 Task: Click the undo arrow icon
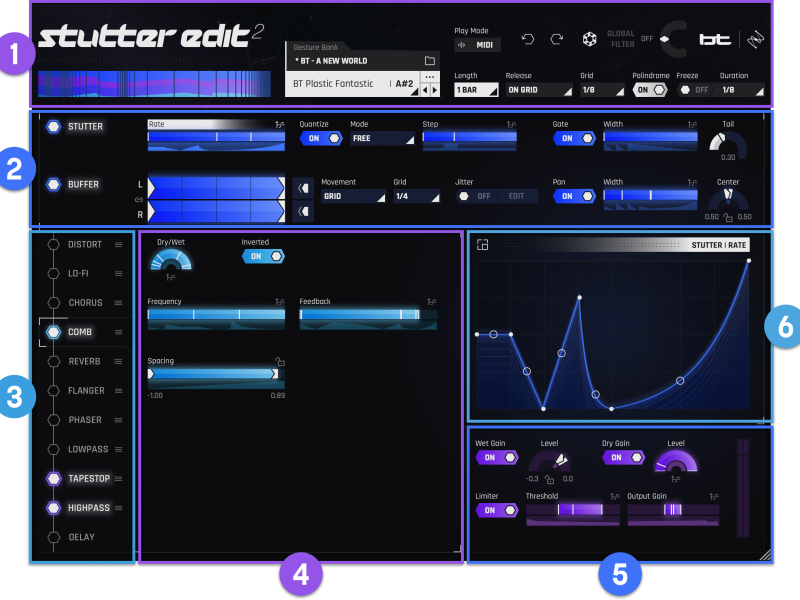point(528,39)
